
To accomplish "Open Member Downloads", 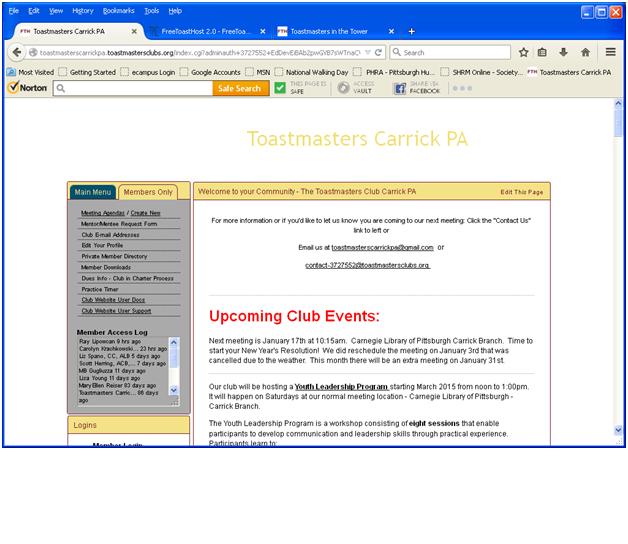I will (x=106, y=267).
